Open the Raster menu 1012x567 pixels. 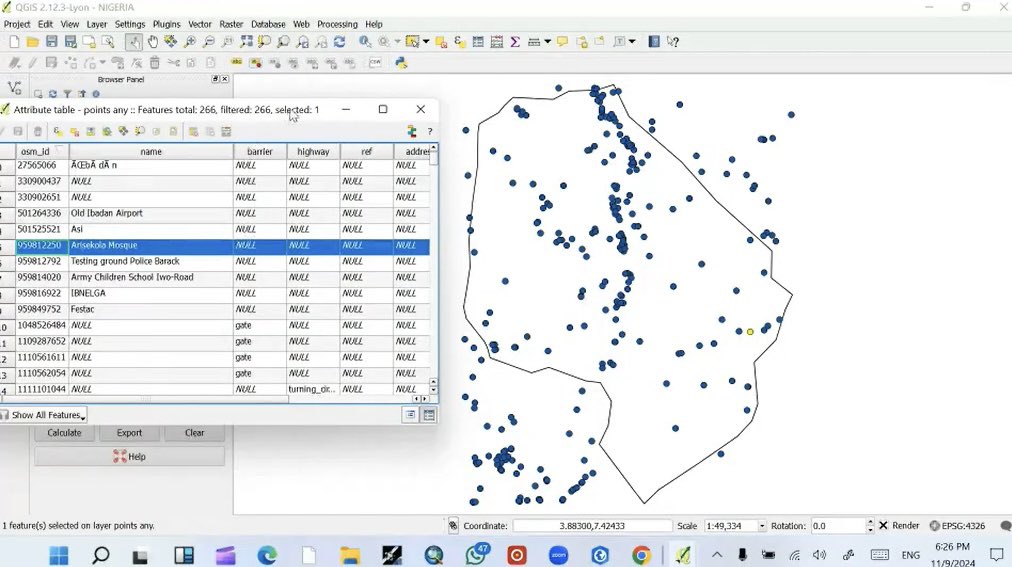coord(231,24)
